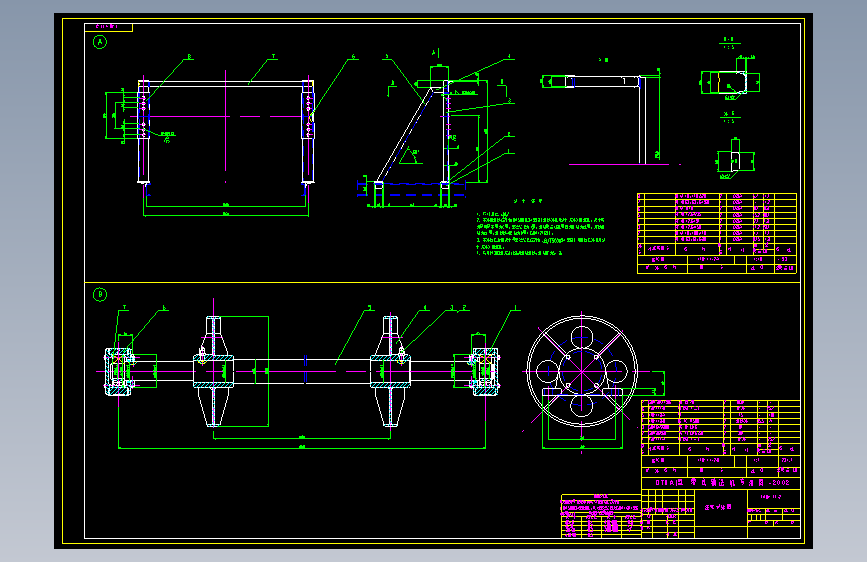The image size is (867, 562).
Task: Select the title line ending in -2002
Action: pyautogui.click(x=722, y=482)
